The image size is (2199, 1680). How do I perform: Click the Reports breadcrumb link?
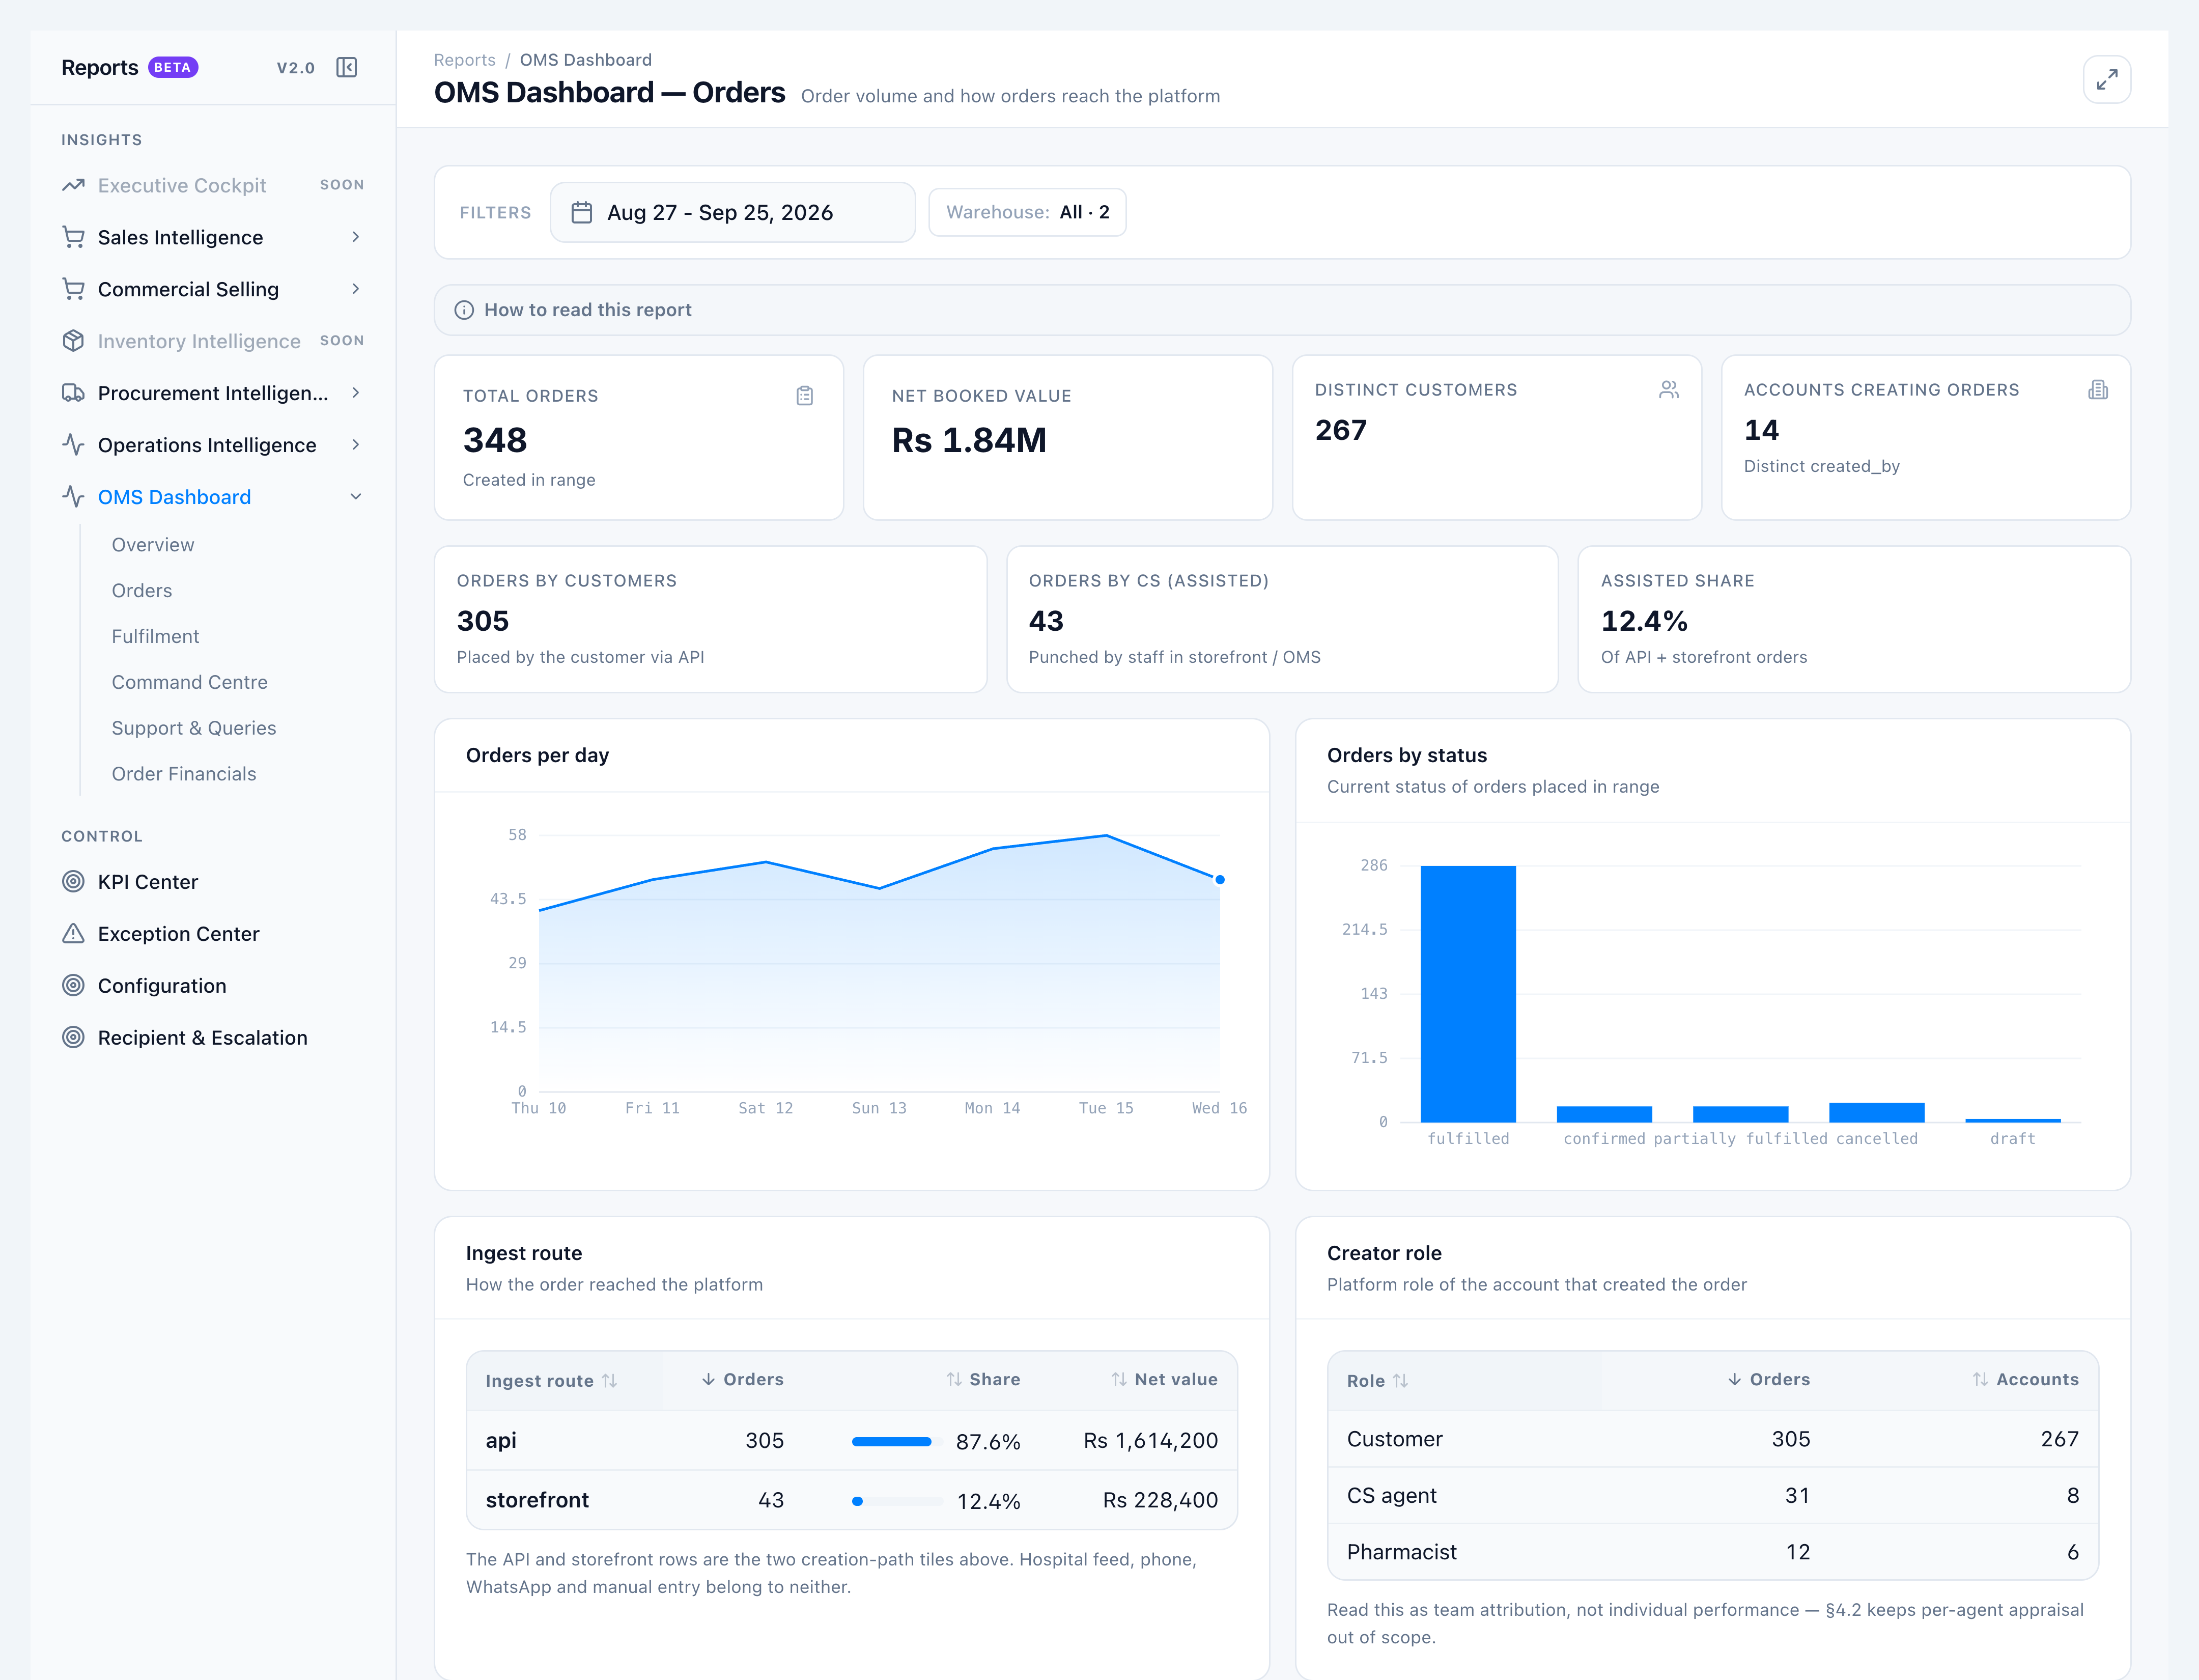[x=464, y=60]
